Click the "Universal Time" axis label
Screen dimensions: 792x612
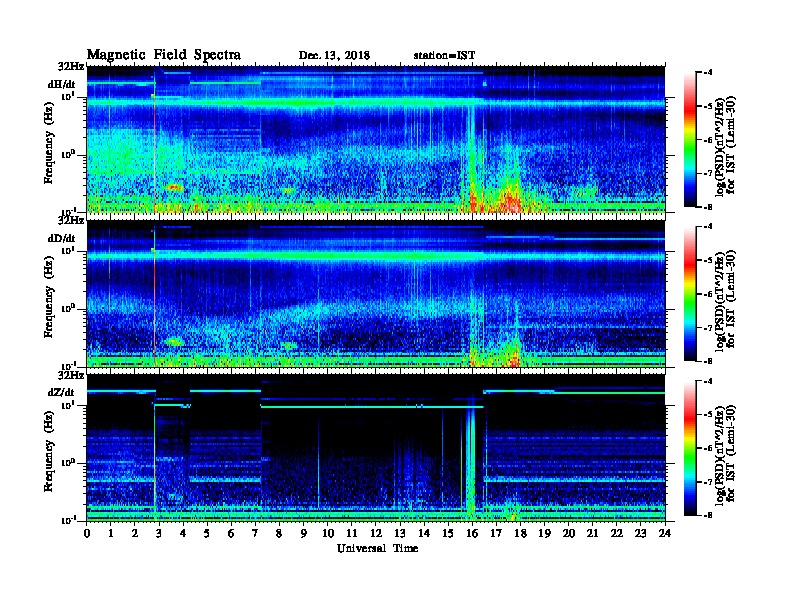[377, 548]
